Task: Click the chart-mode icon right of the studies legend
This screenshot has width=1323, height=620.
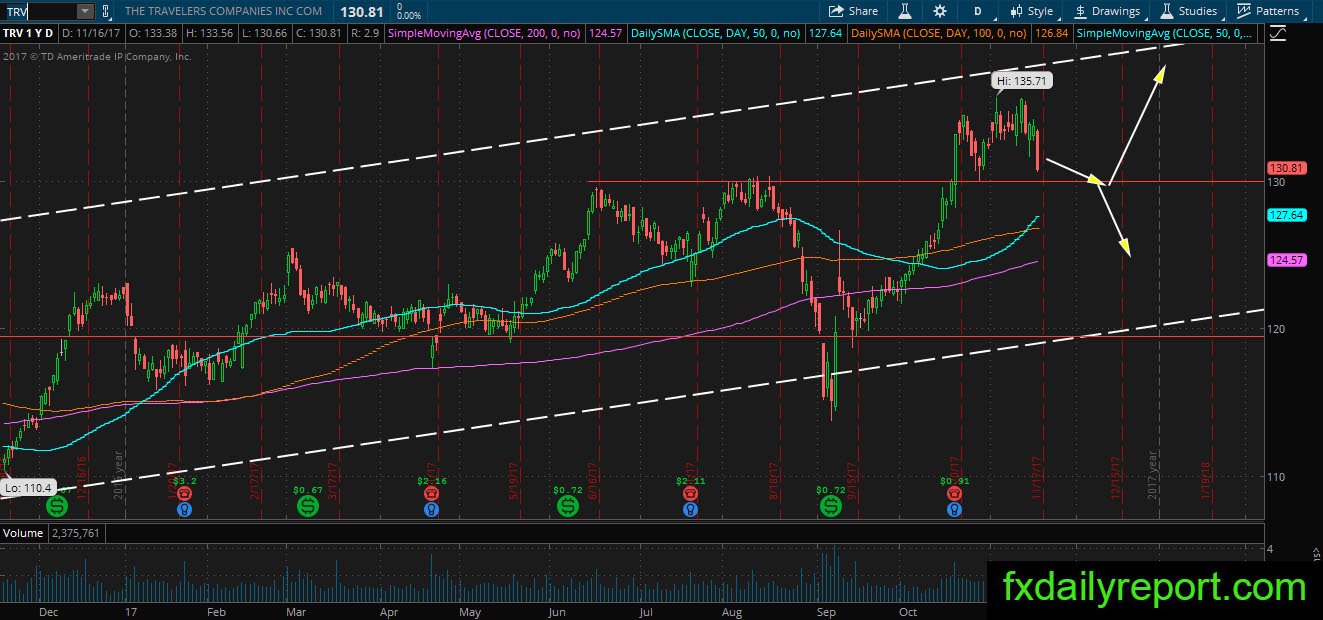Action: [1277, 33]
